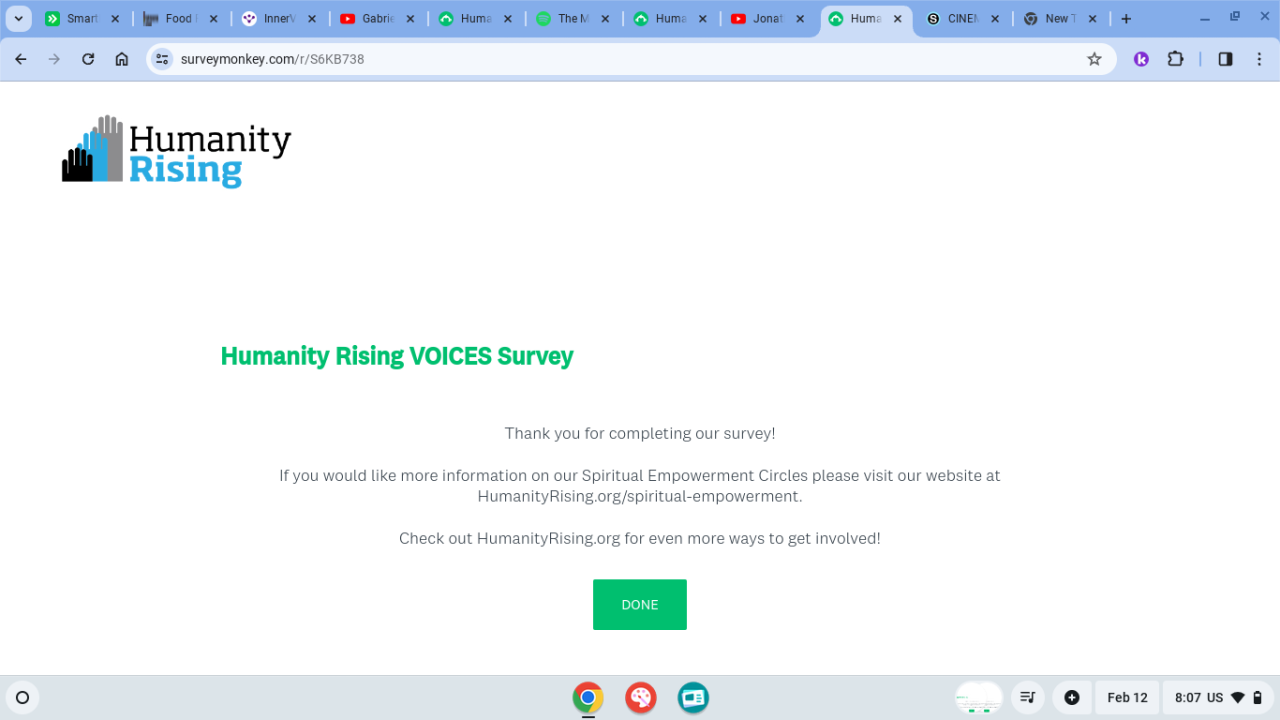Screen dimensions: 1280x720
Task: Expand the tab search dropdown arrow
Action: coord(18,18)
